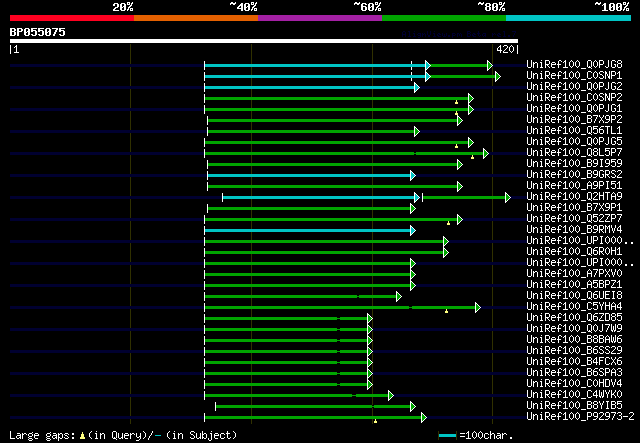Select the UniRef100_C0SNP1 hit label
This screenshot has height=443, width=640.
(x=574, y=75)
